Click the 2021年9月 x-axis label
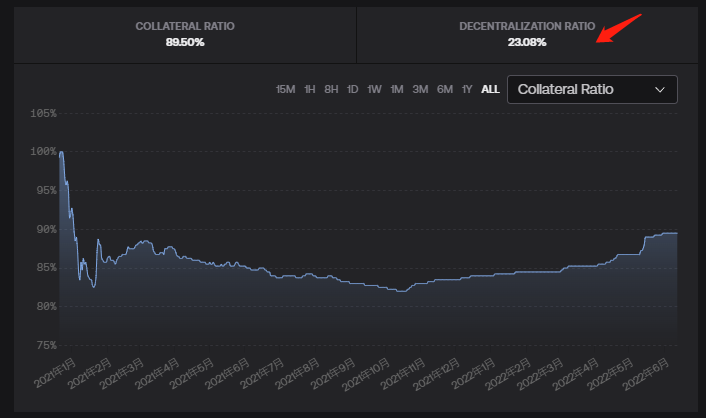The height and width of the screenshot is (418, 706). [333, 373]
